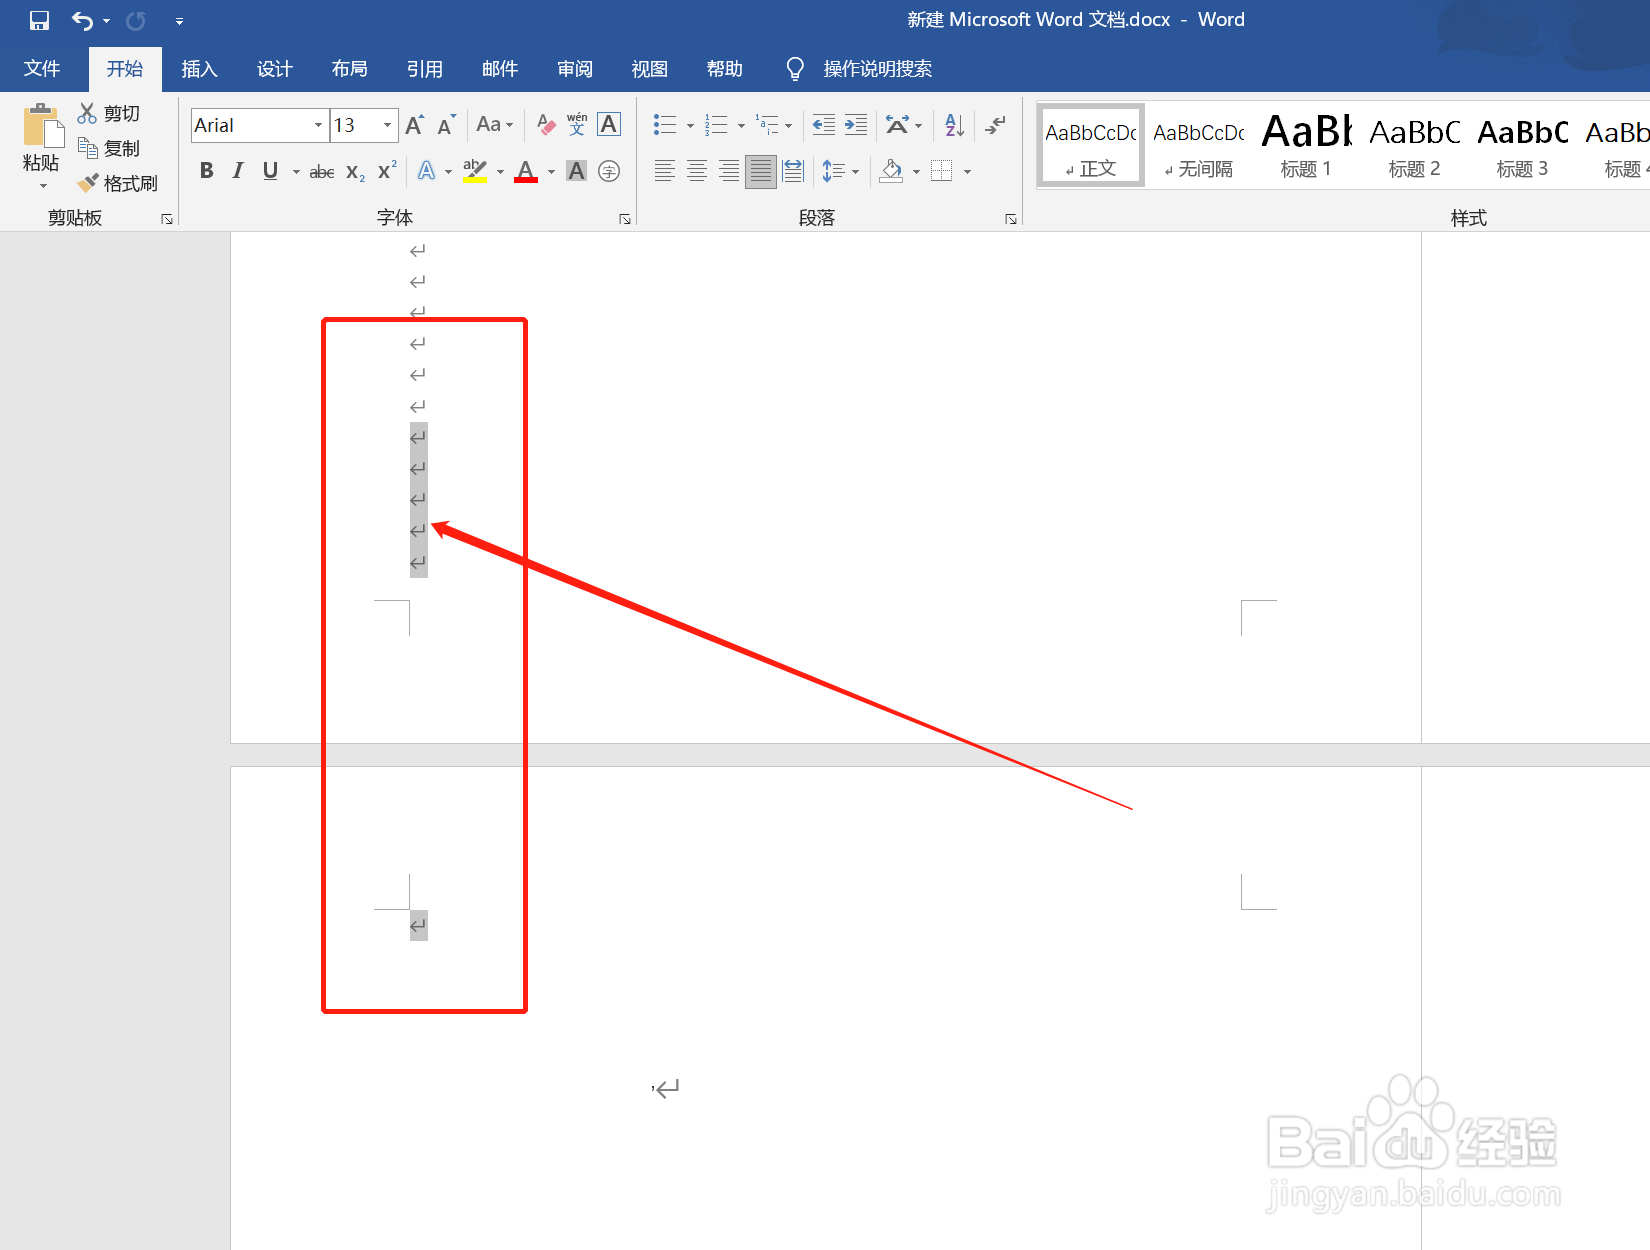The width and height of the screenshot is (1650, 1250).
Task: Expand the font color dropdown arrow
Action: pyautogui.click(x=551, y=172)
